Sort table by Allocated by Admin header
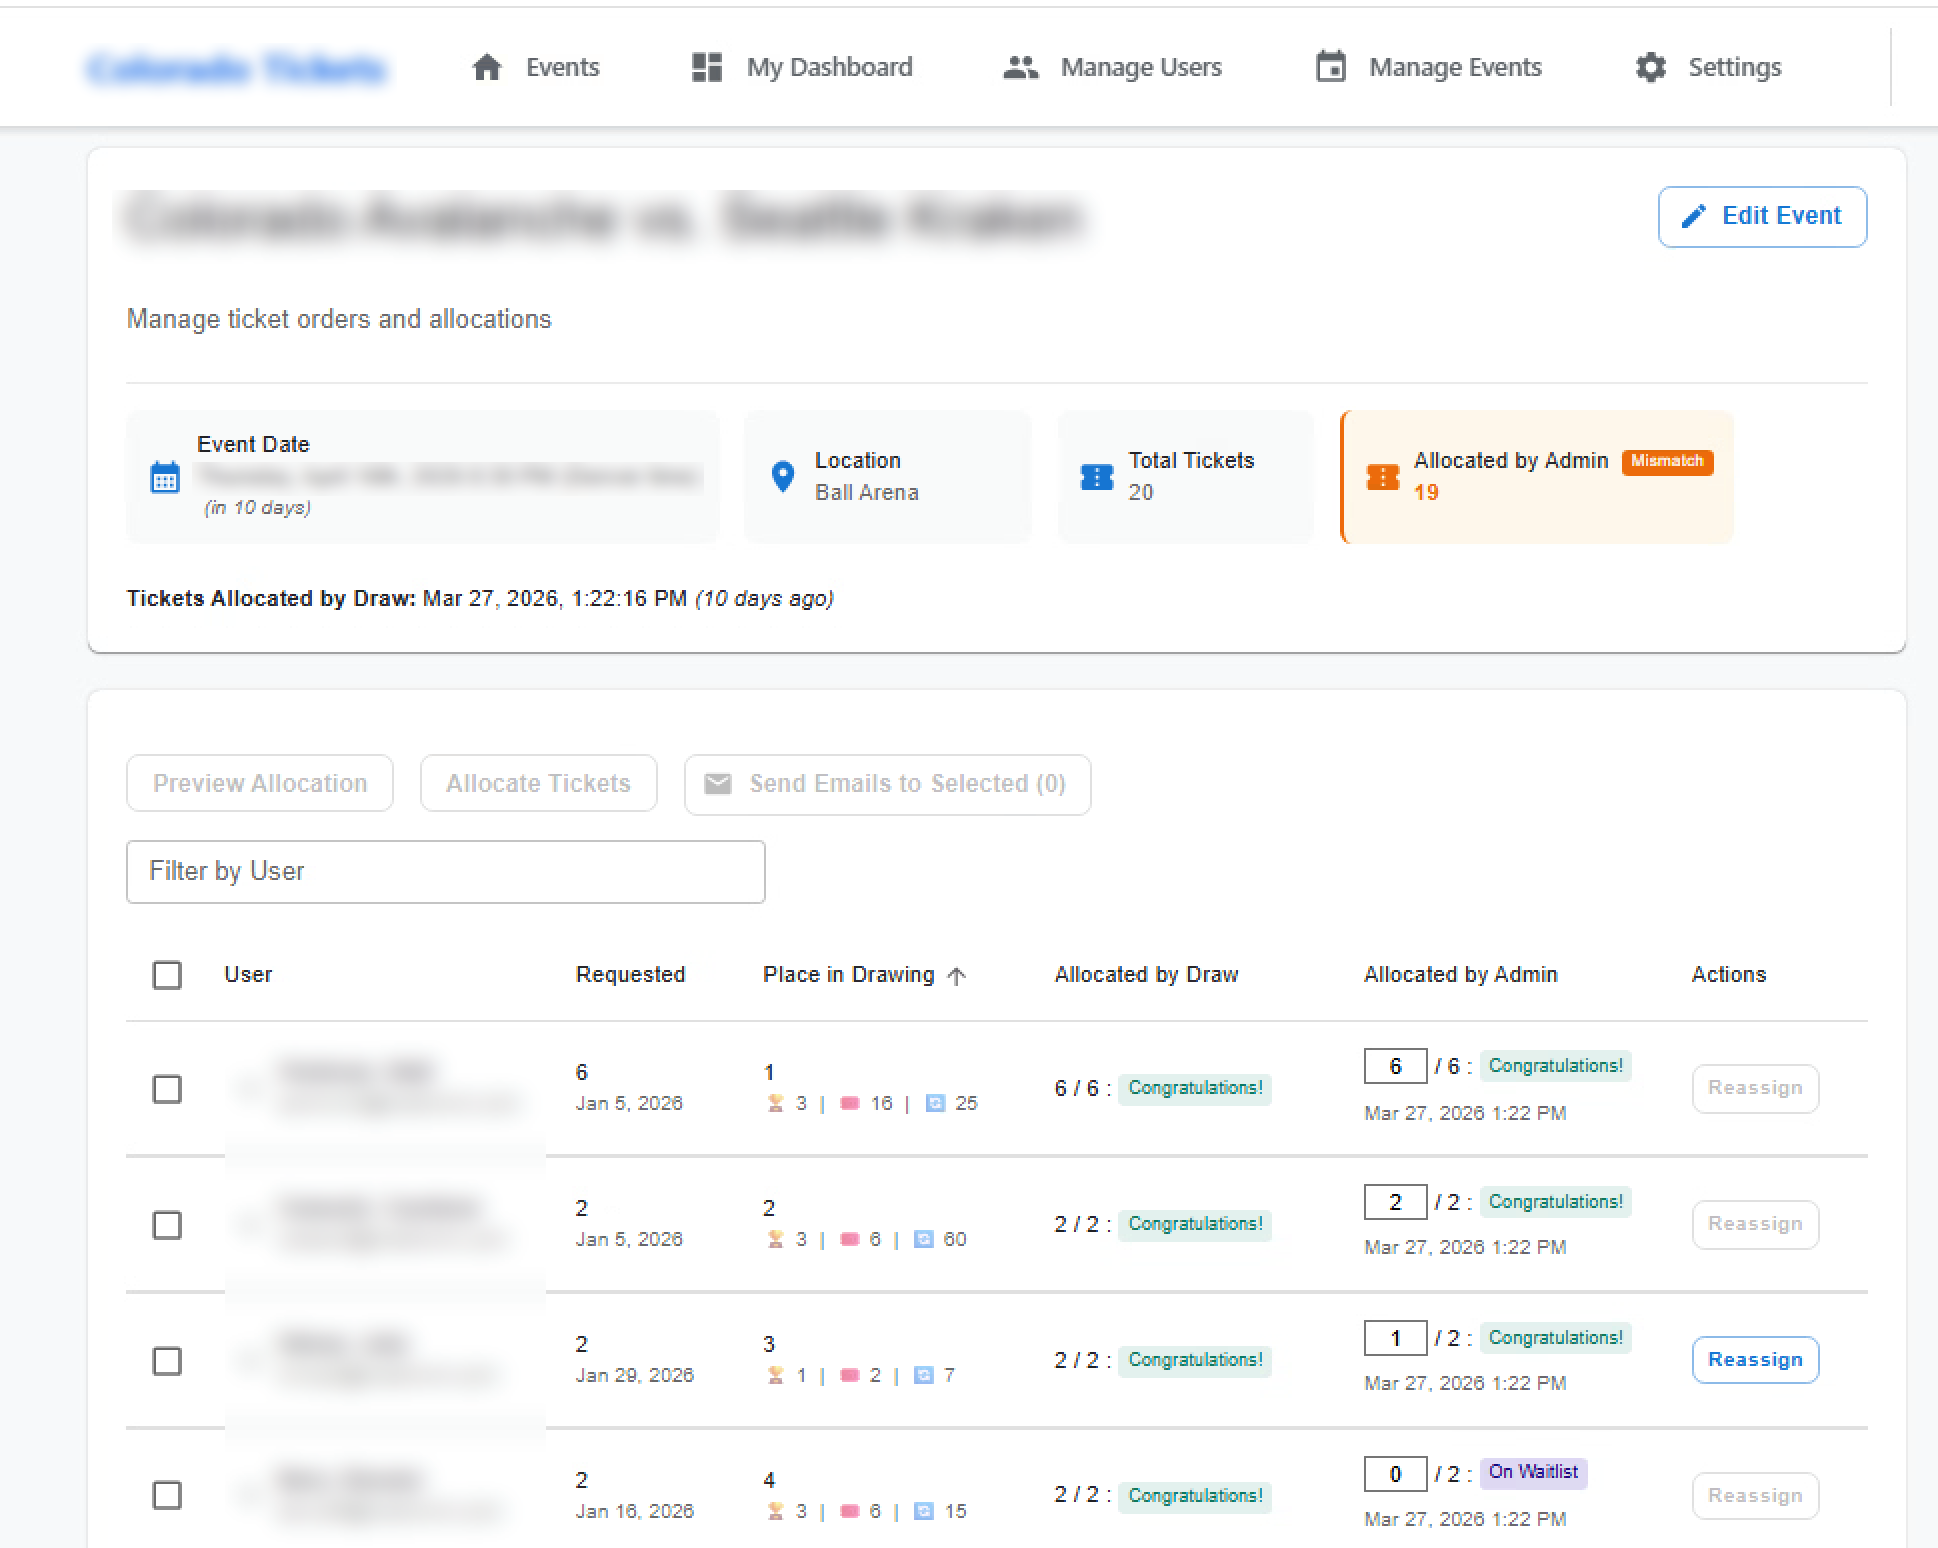Viewport: 1938px width, 1548px height. (1460, 975)
